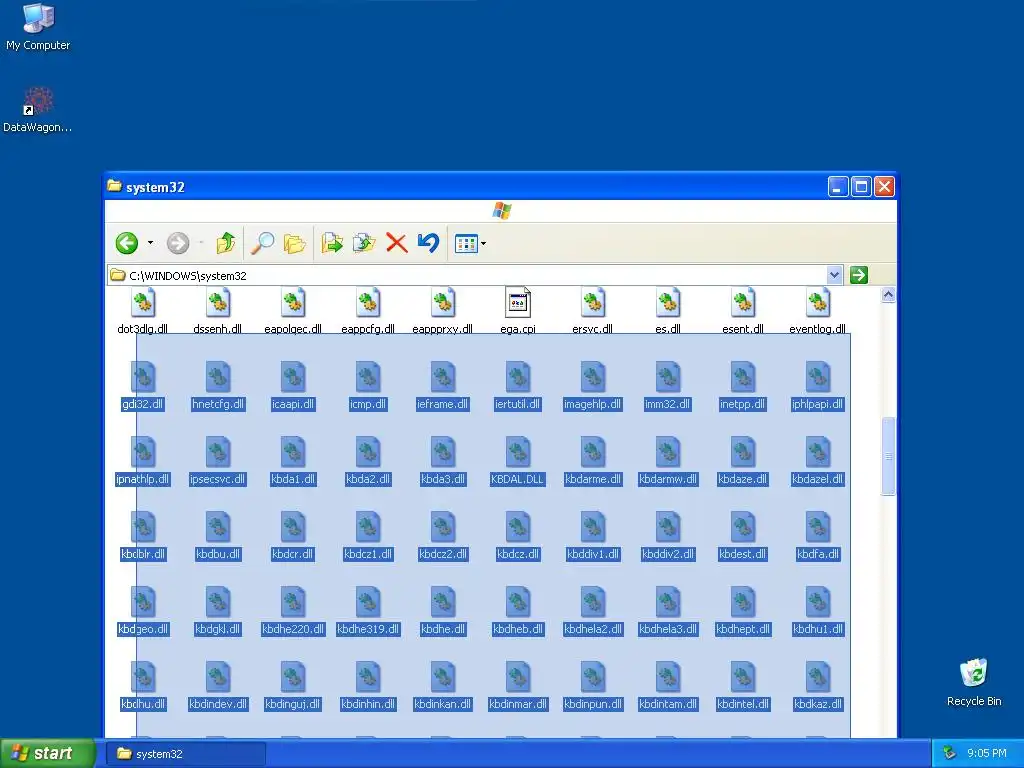Open the Recycle Bin desktop icon
1024x768 pixels.
pyautogui.click(x=974, y=683)
